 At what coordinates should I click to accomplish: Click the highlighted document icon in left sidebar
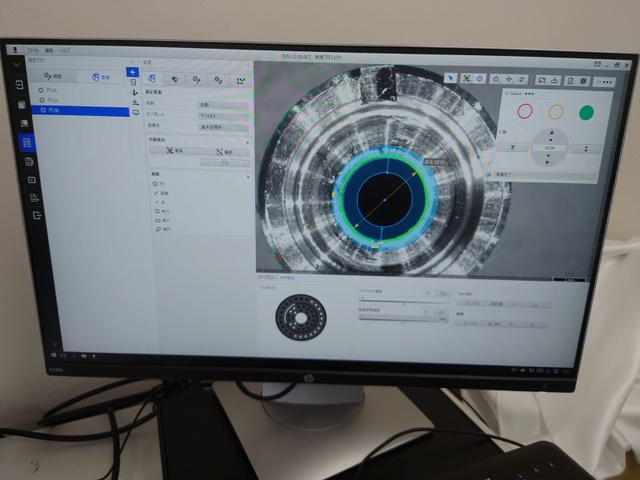[27, 142]
